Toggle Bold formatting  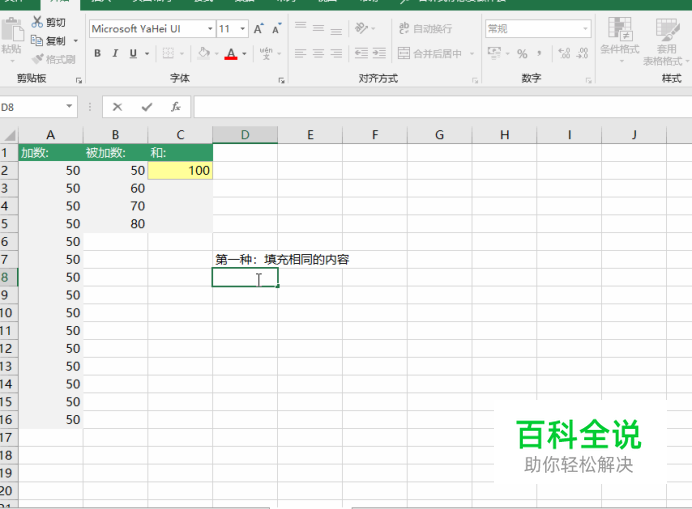click(x=98, y=53)
